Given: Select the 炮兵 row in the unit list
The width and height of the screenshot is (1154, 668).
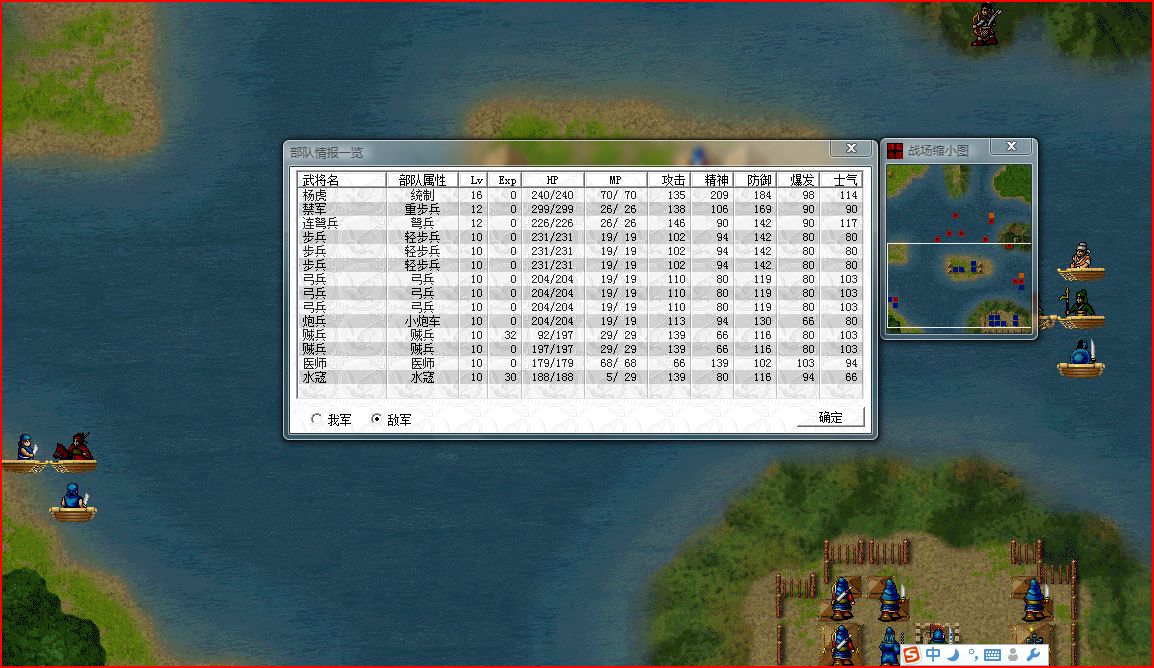Looking at the screenshot, I should pos(579,321).
